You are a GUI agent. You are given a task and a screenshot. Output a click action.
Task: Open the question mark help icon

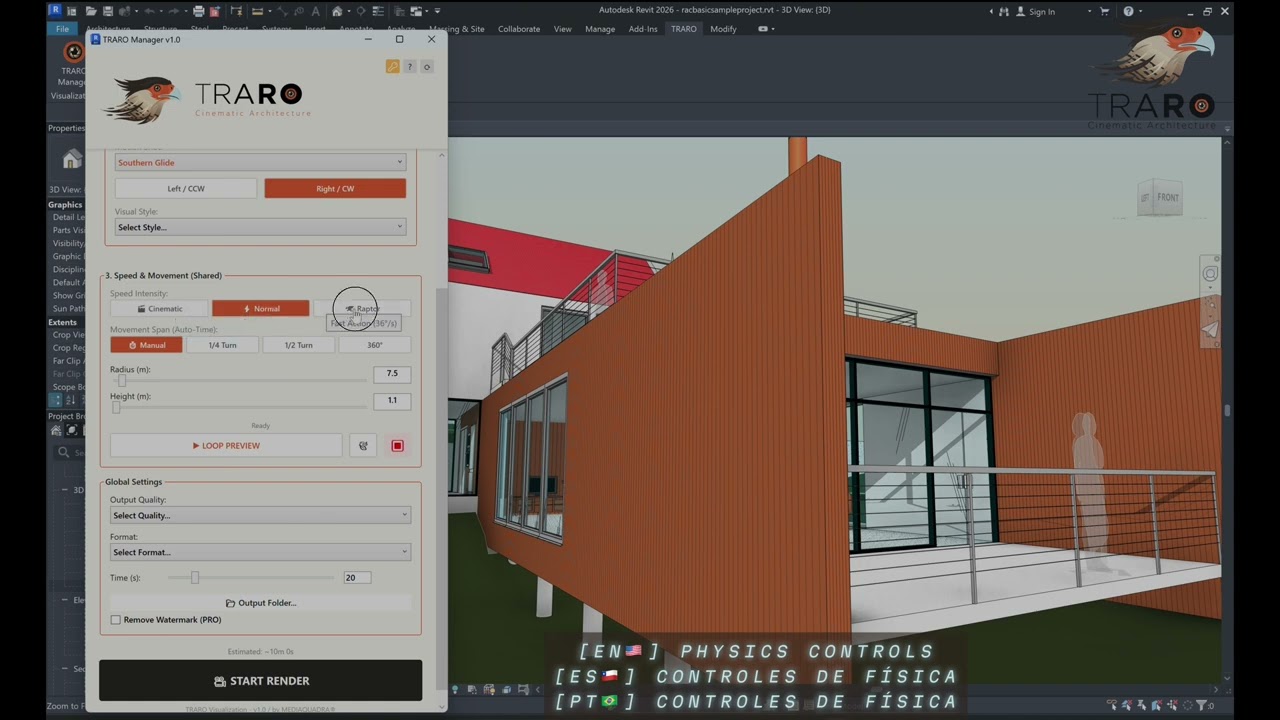tap(409, 67)
